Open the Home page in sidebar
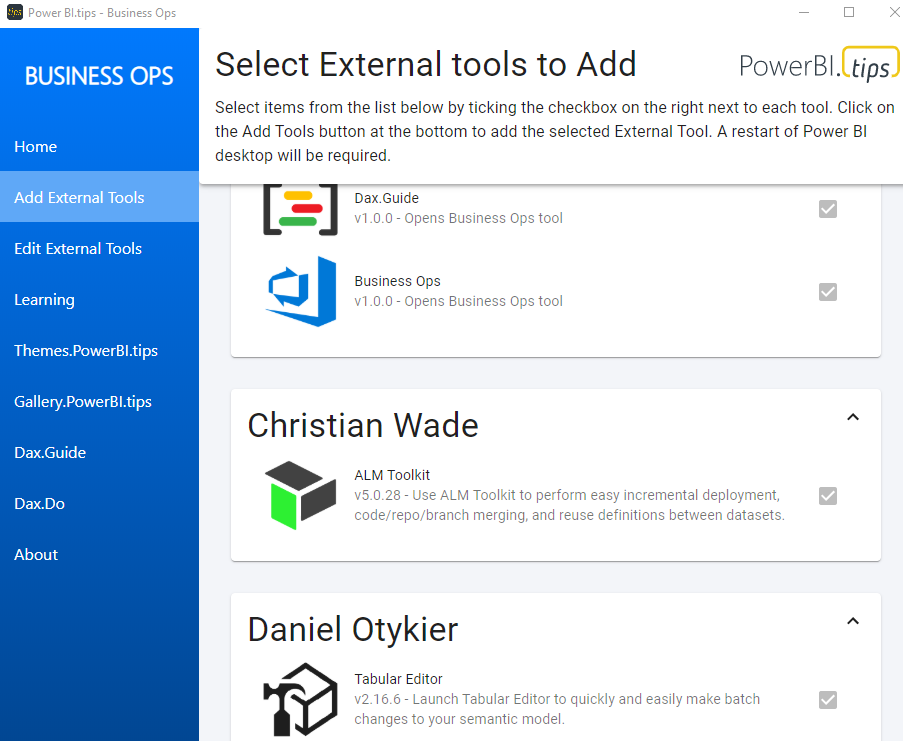The height and width of the screenshot is (741, 903). [100, 146]
